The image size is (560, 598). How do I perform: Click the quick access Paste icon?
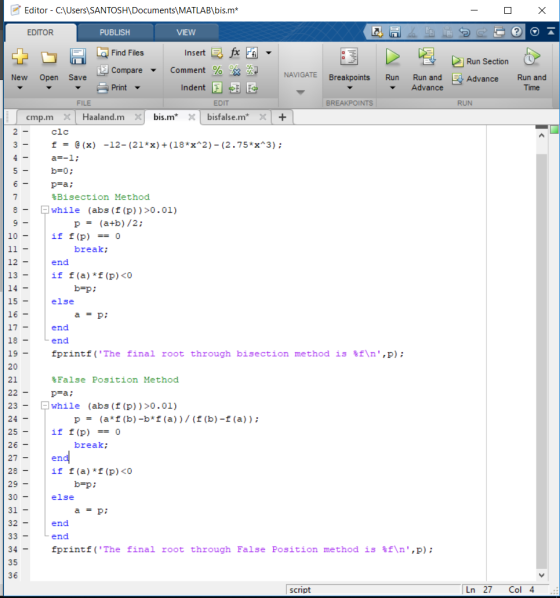447,32
